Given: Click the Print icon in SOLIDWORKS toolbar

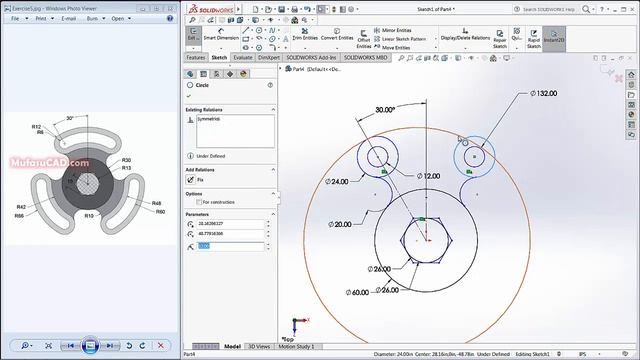Looking at the screenshot, I should click(294, 9).
